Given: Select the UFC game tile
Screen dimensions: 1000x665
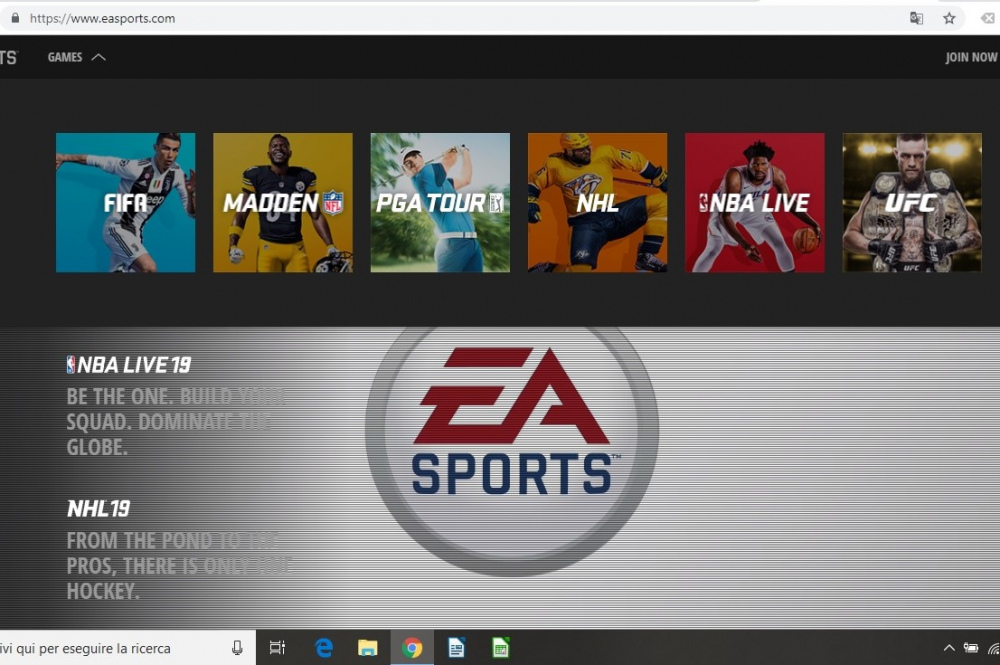Looking at the screenshot, I should 912,203.
